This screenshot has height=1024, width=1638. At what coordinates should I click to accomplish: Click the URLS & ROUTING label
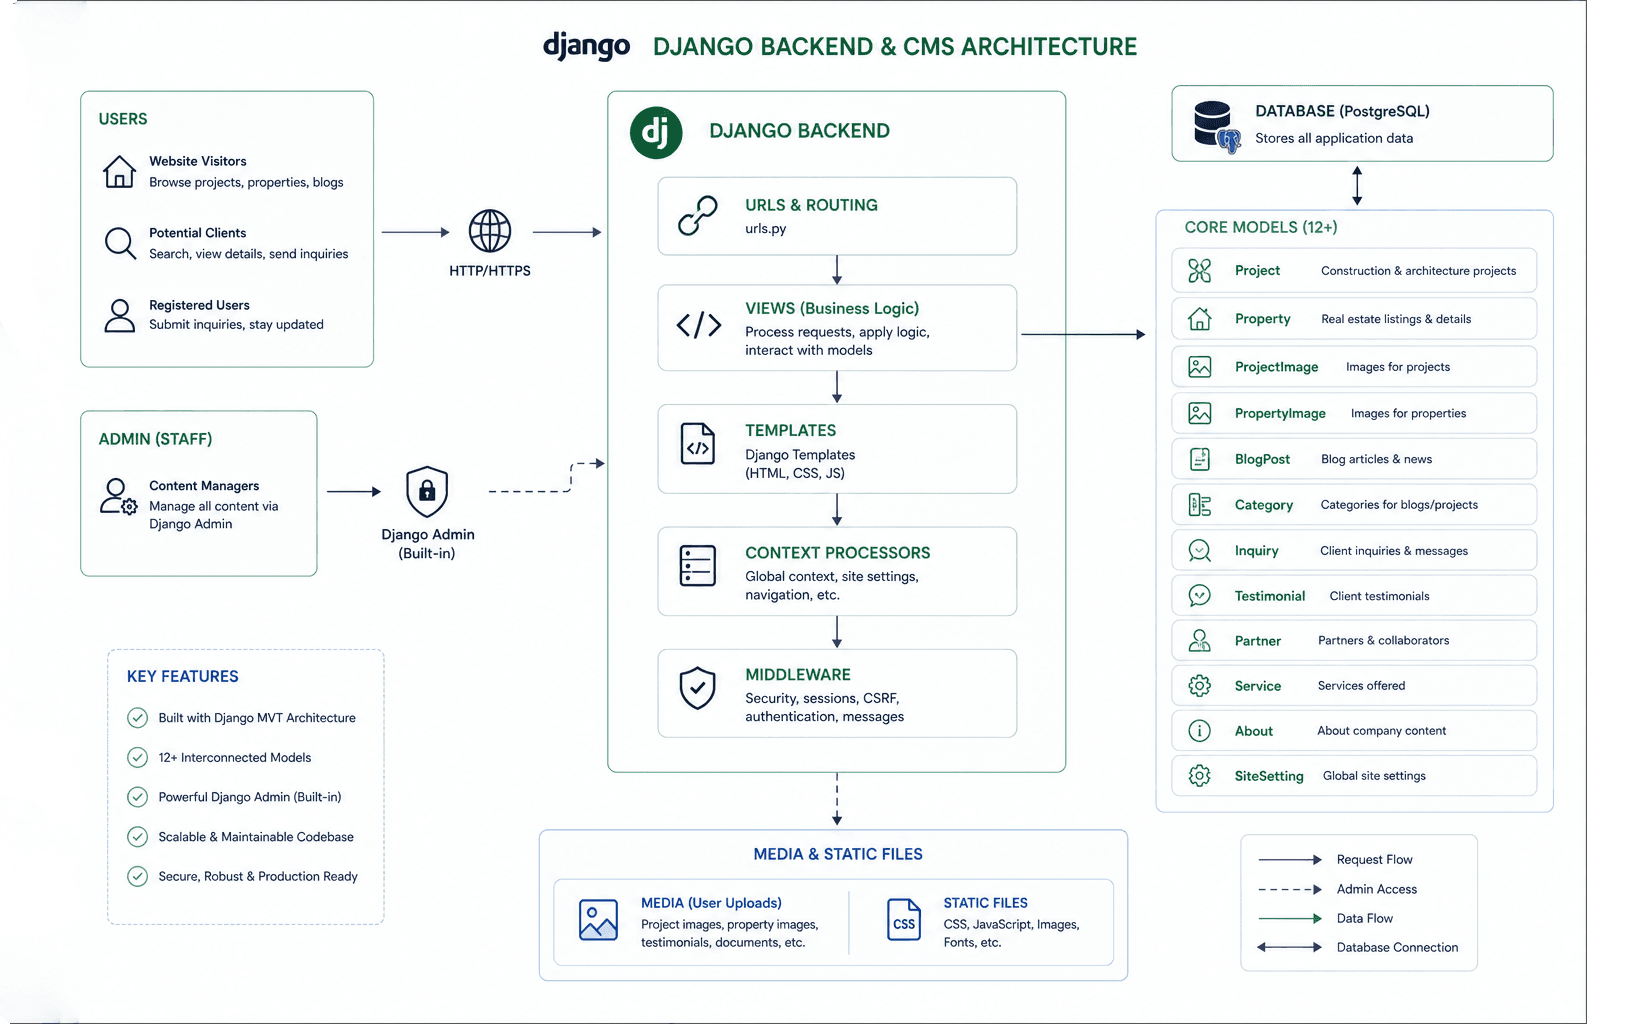pos(811,205)
